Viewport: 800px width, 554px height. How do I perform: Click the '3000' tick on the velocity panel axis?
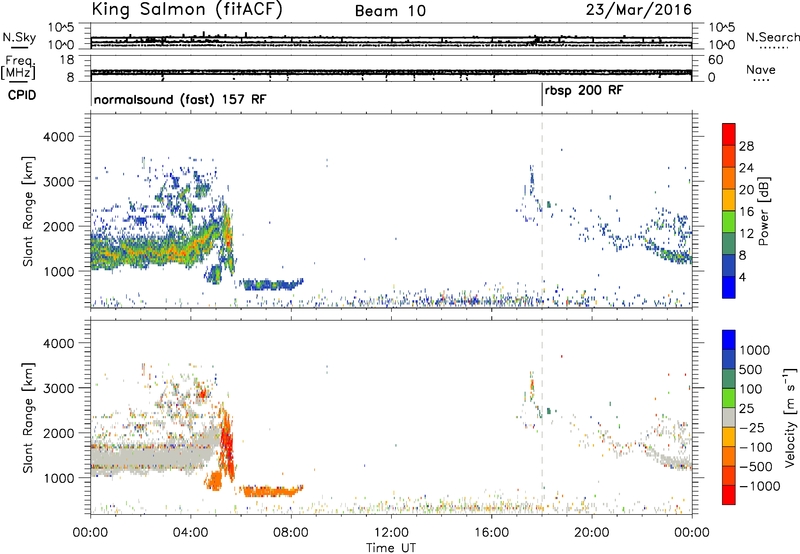click(x=58, y=388)
